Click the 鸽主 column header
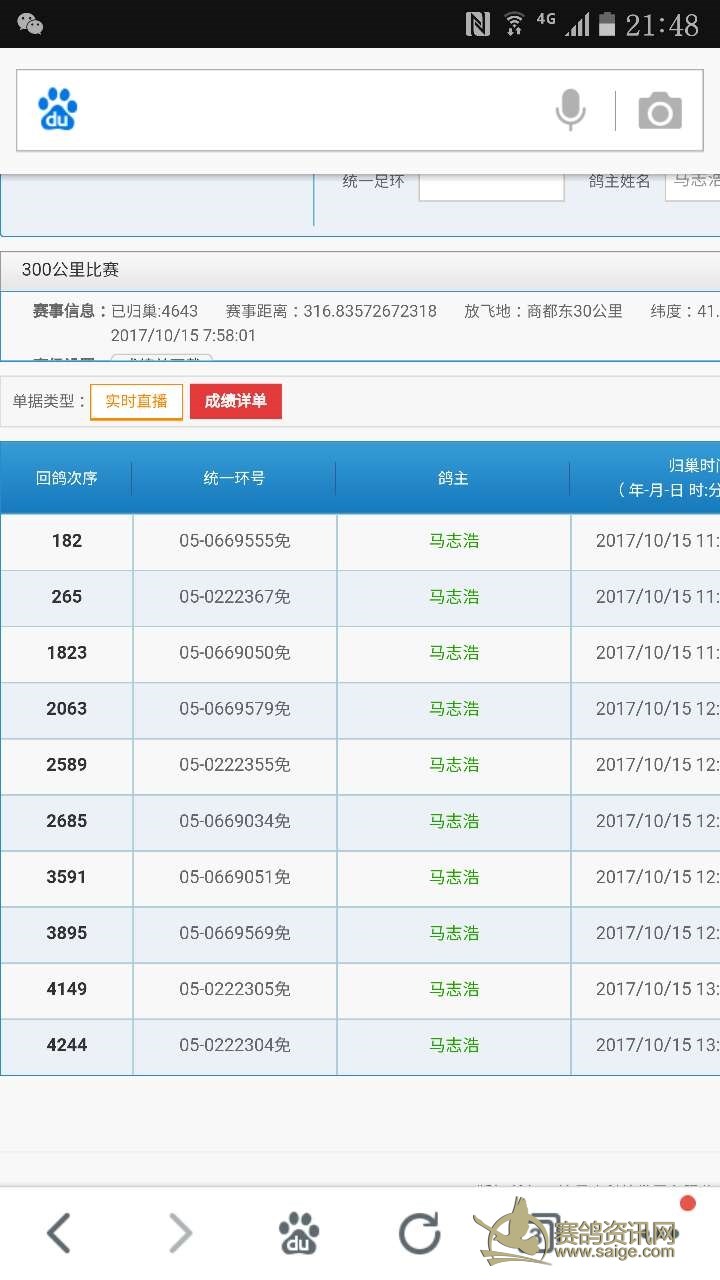Image resolution: width=720 pixels, height=1280 pixels. tap(453, 478)
